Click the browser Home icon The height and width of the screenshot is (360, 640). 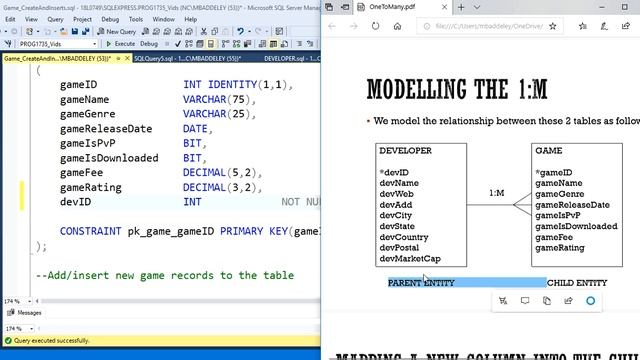[x=397, y=26]
